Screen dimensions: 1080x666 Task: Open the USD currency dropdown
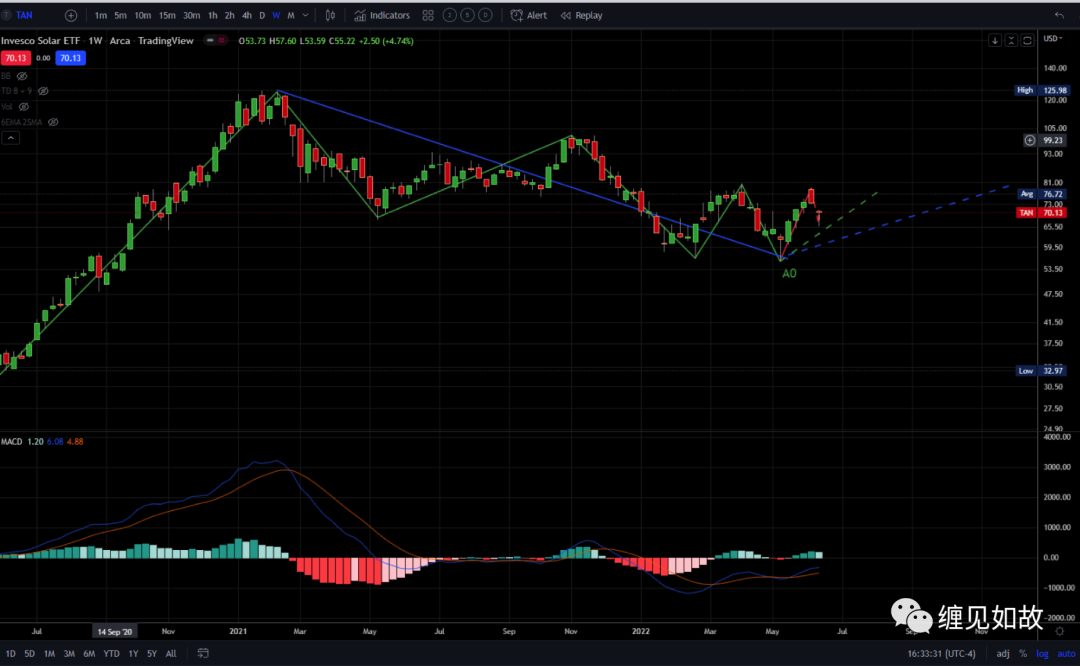tap(1053, 39)
